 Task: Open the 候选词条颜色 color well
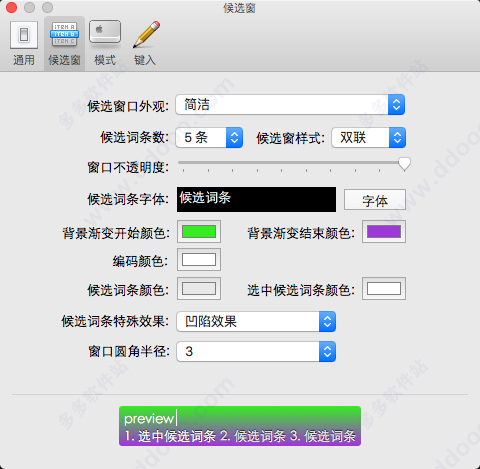pyautogui.click(x=199, y=289)
